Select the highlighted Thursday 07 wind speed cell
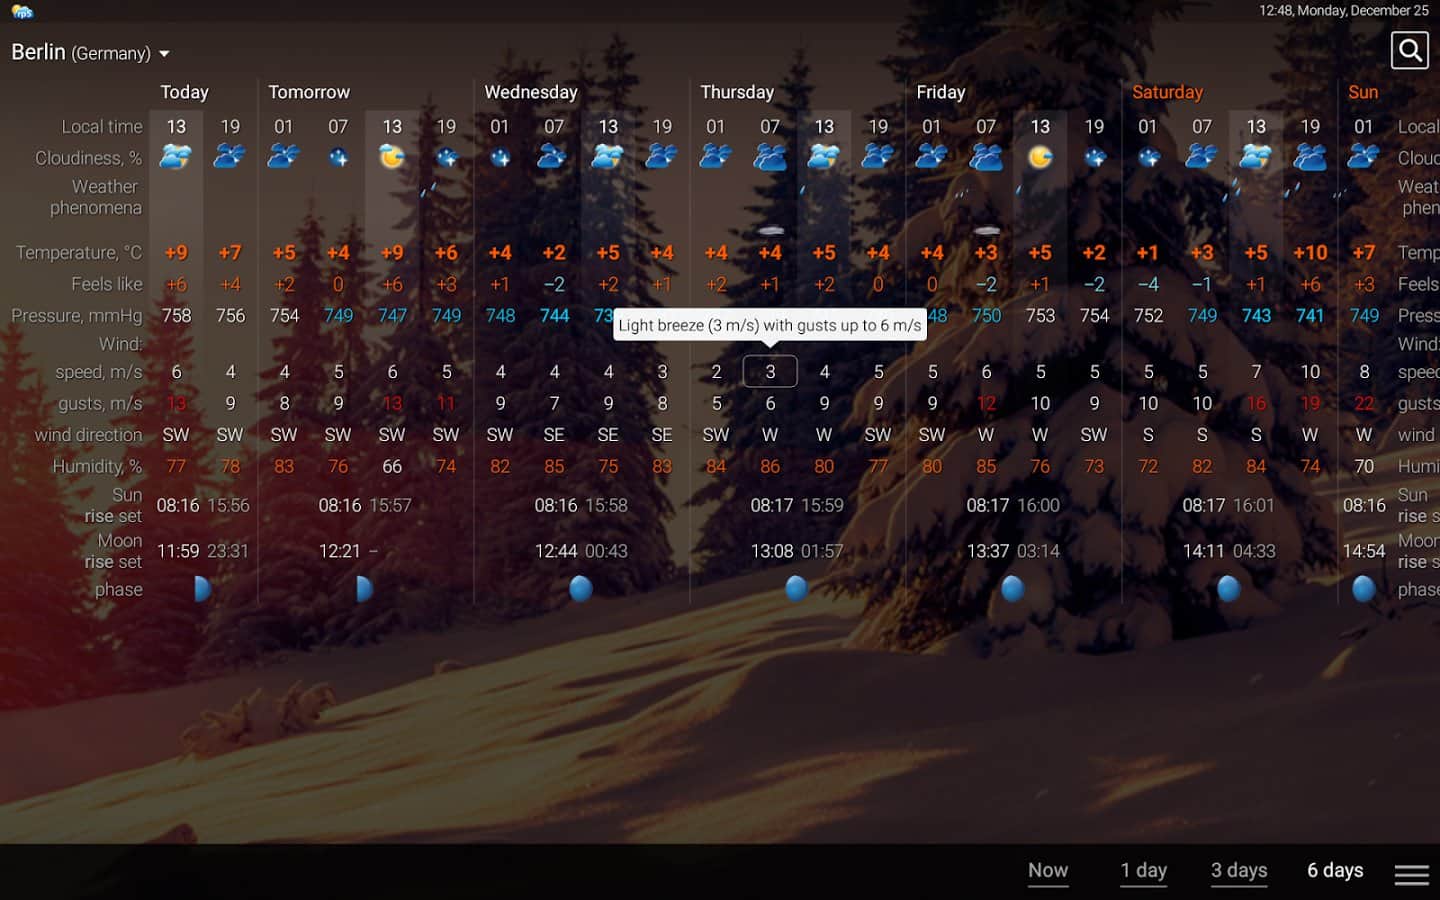Screen dimensions: 1440x900 [770, 372]
